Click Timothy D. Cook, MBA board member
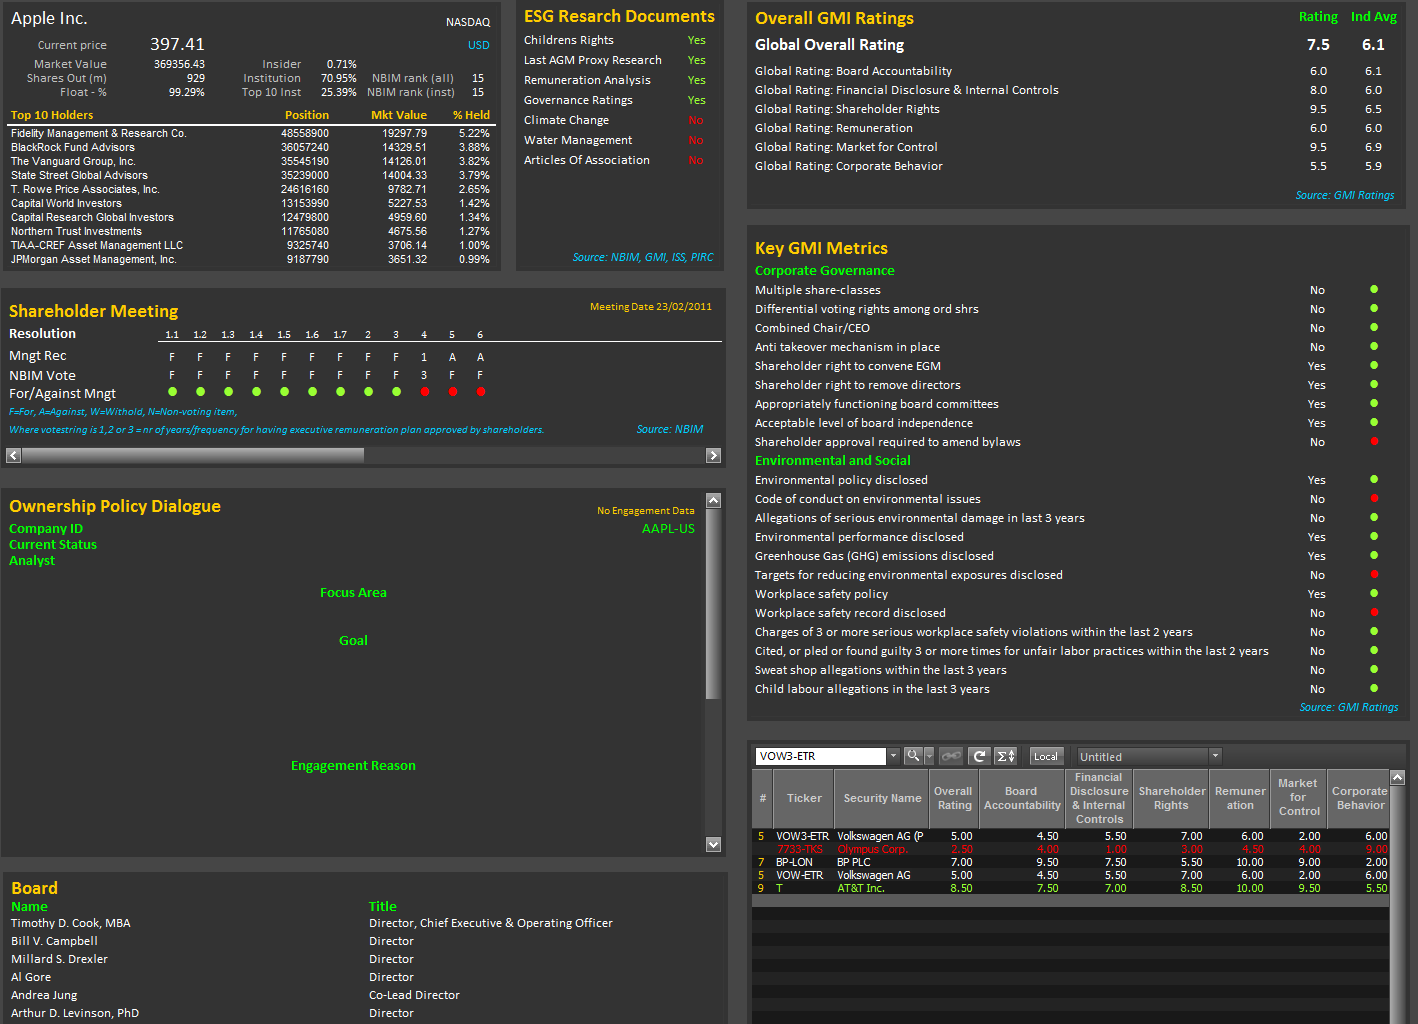Screen dimensions: 1418x1024 coord(71,923)
